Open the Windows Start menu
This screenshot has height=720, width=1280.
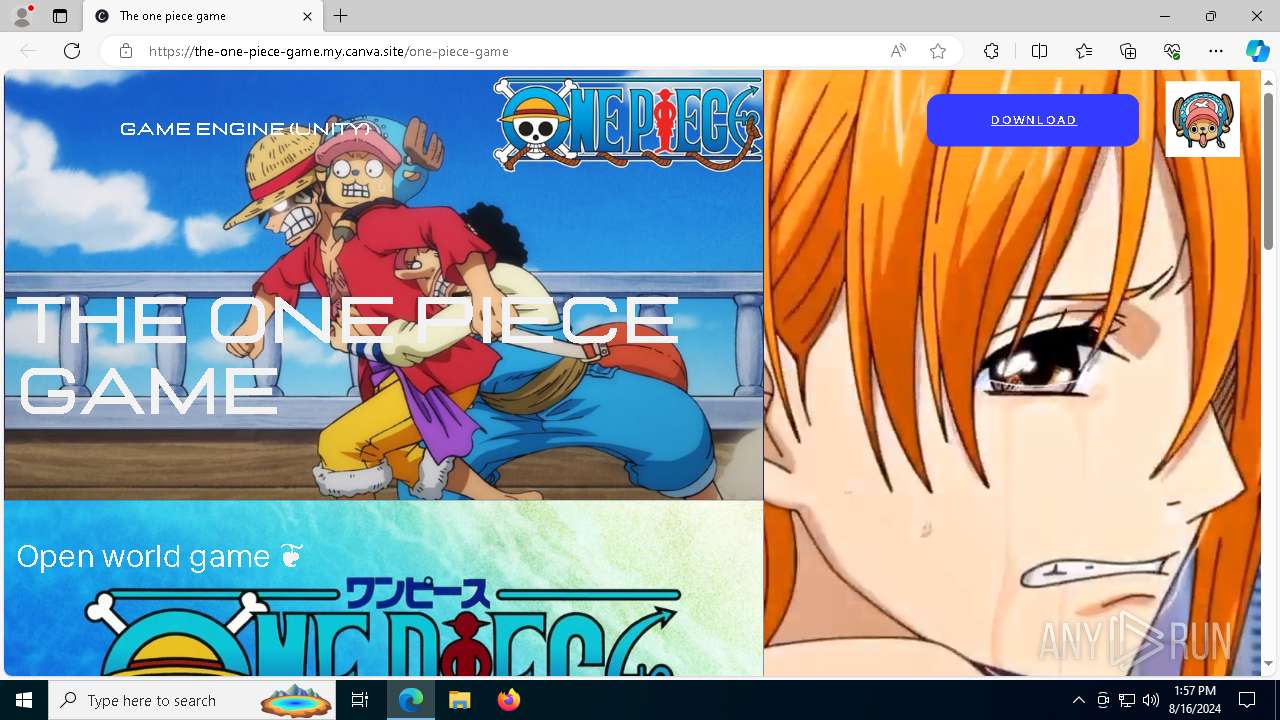point(24,700)
